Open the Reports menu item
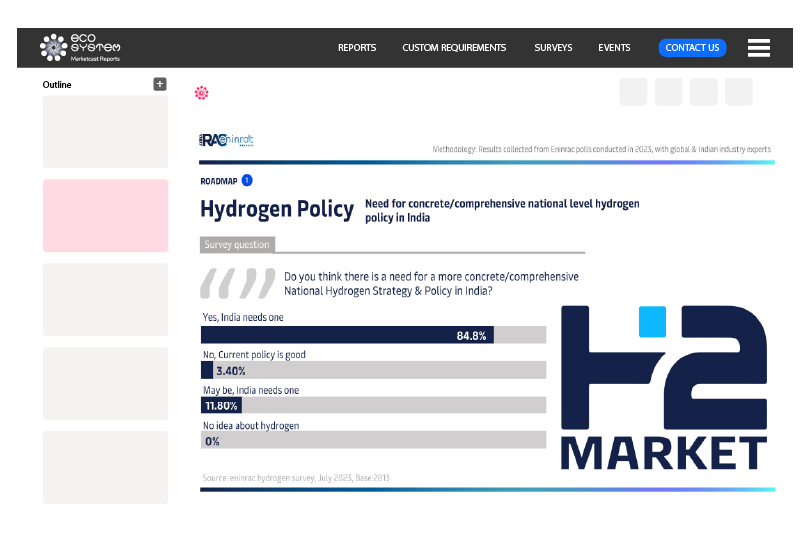This screenshot has width=810, height=536. [357, 48]
